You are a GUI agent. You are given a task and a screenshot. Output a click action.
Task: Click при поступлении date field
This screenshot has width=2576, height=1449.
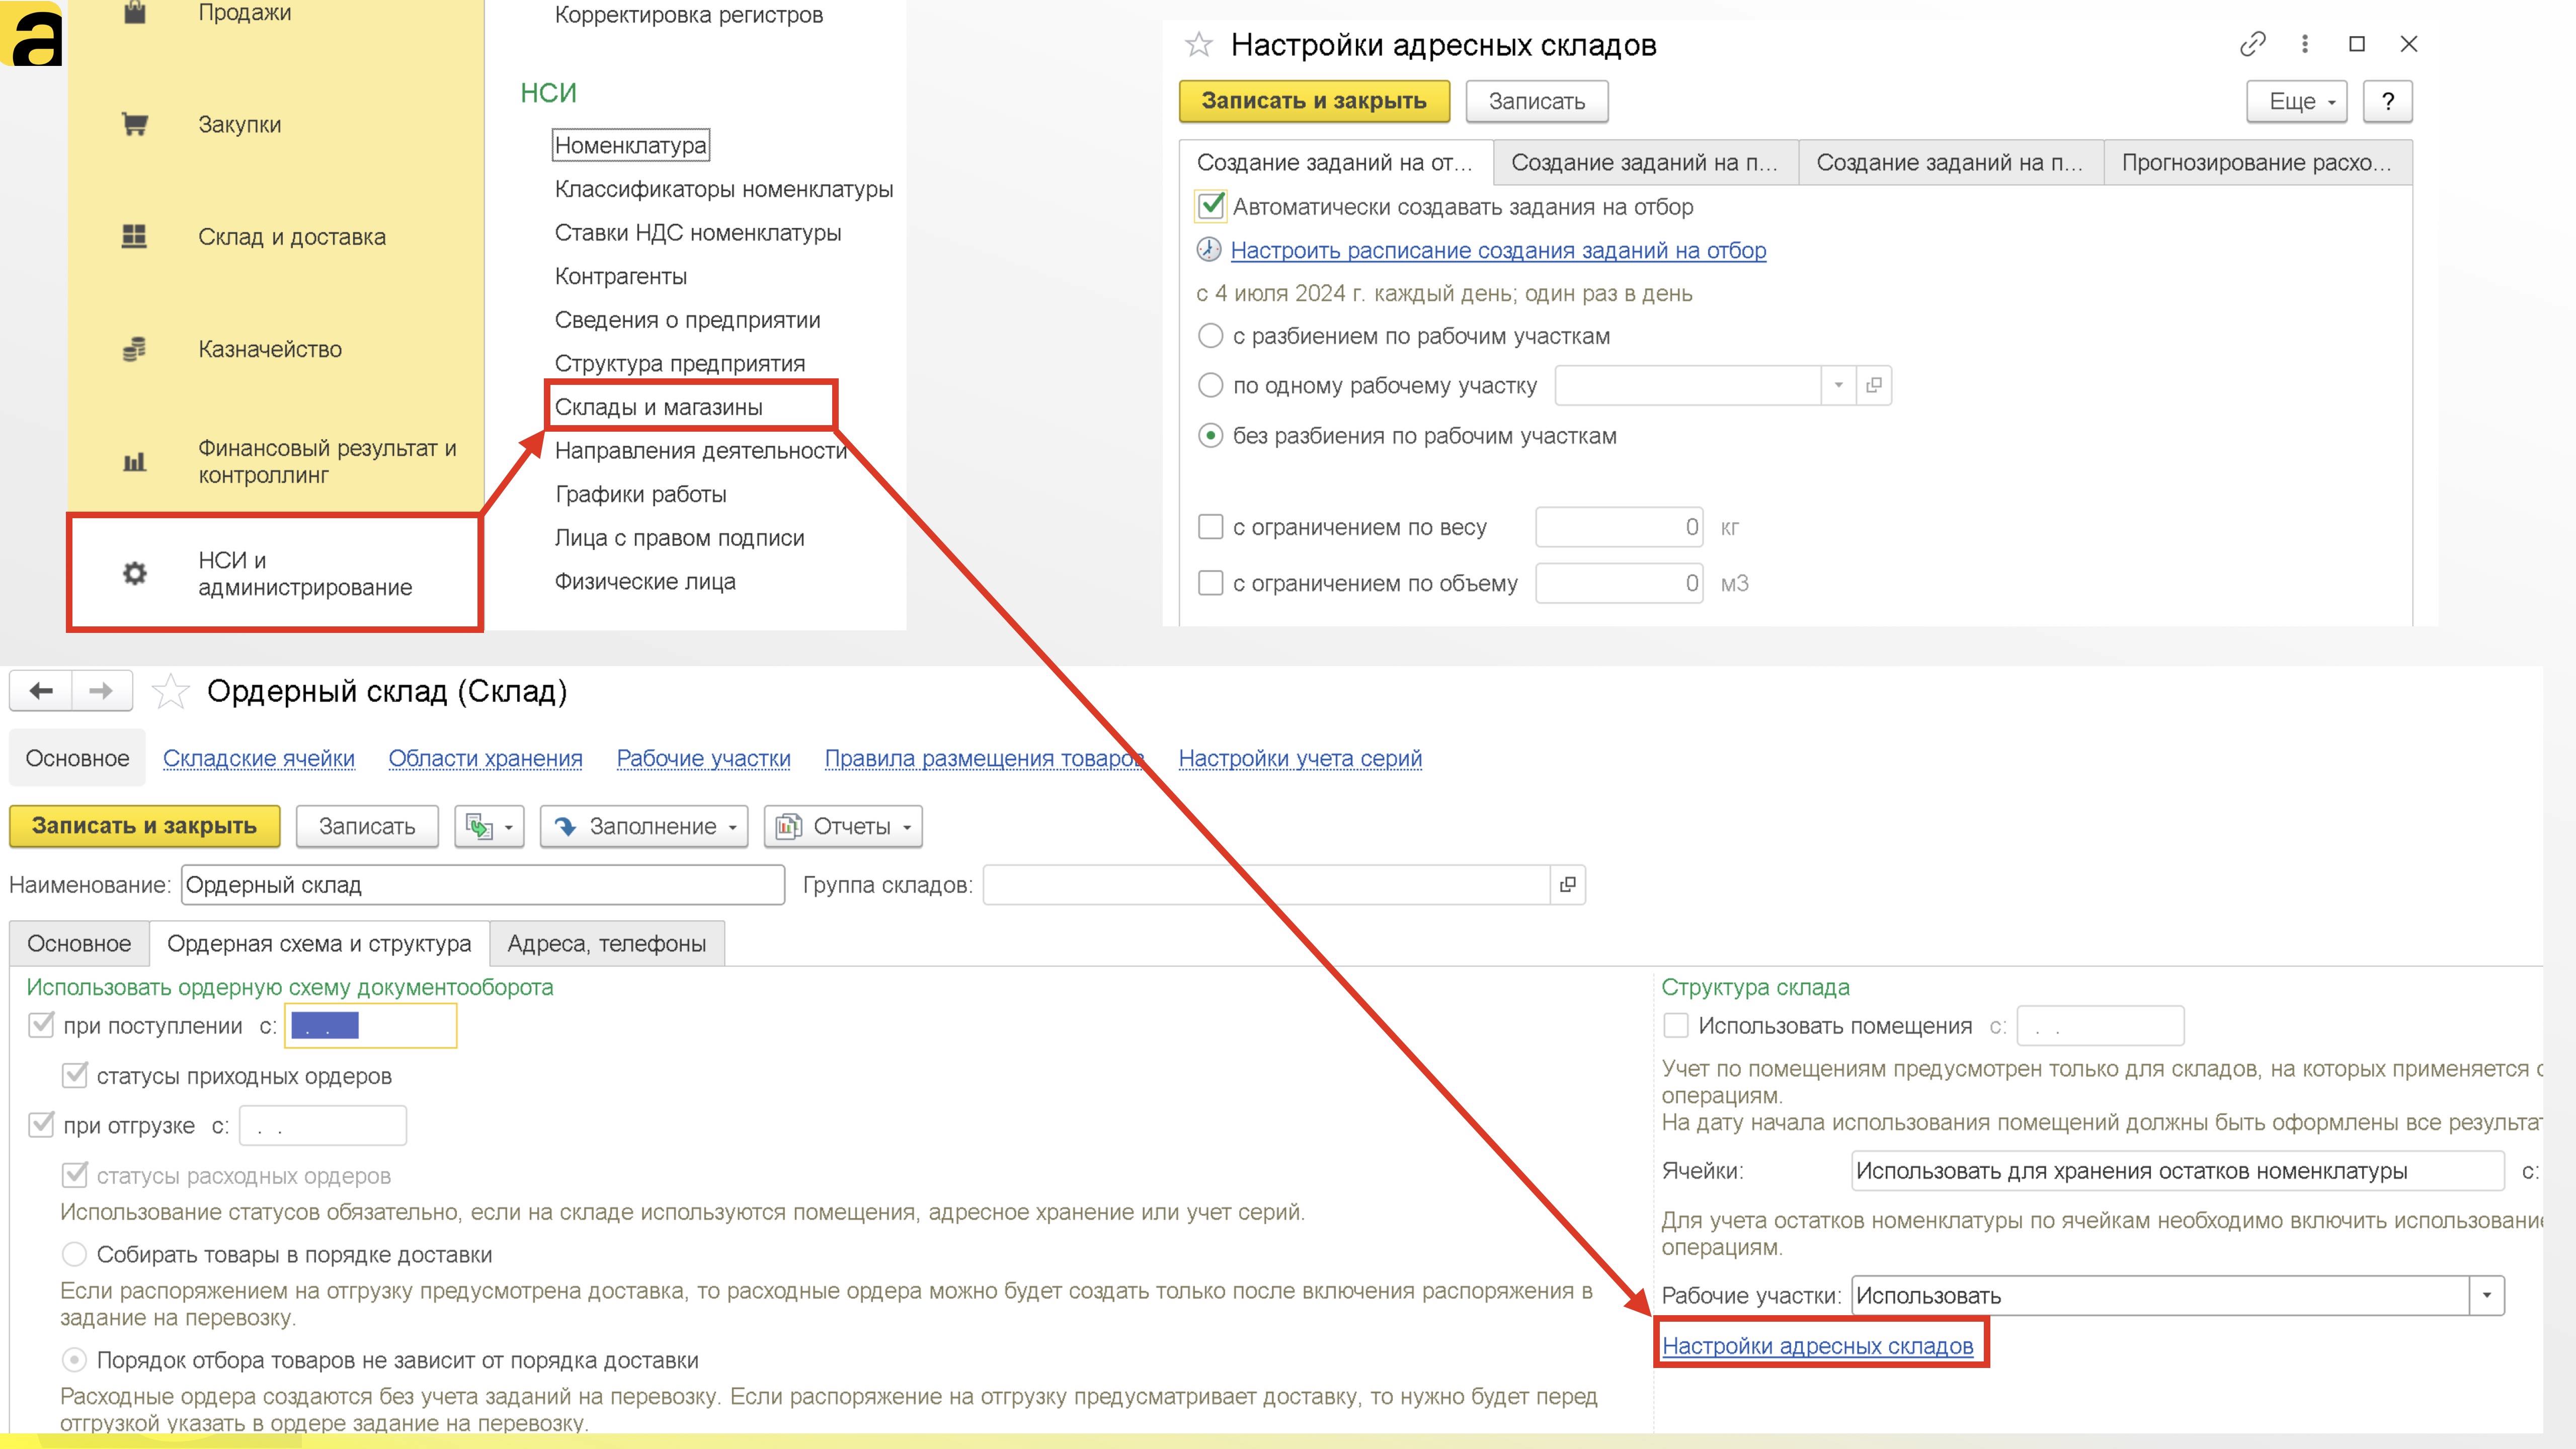pos(371,1026)
